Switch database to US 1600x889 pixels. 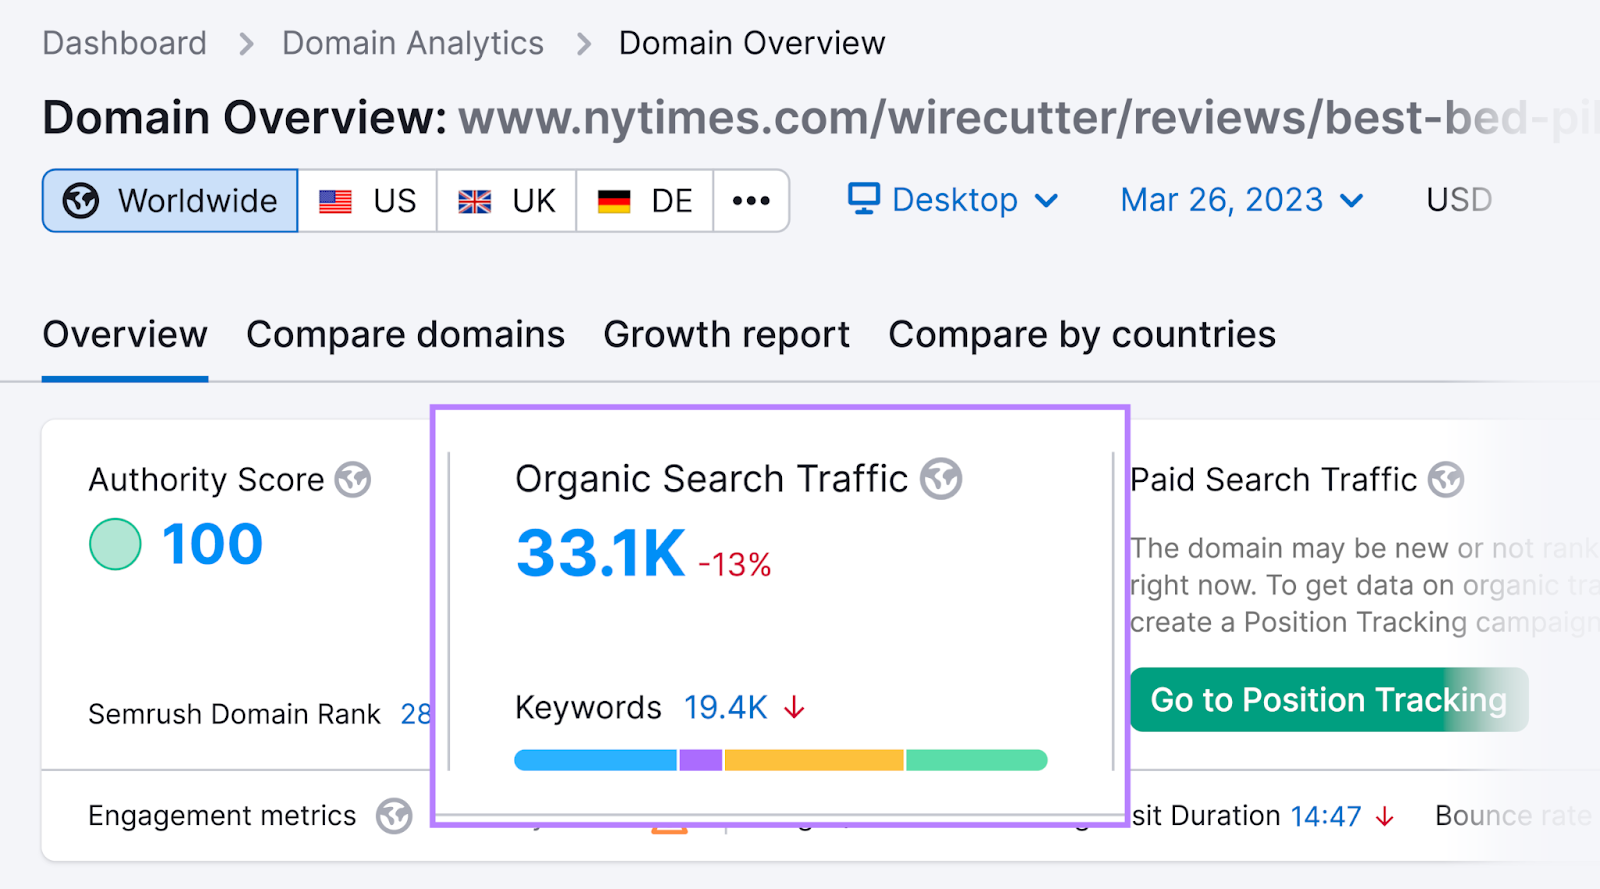click(367, 201)
